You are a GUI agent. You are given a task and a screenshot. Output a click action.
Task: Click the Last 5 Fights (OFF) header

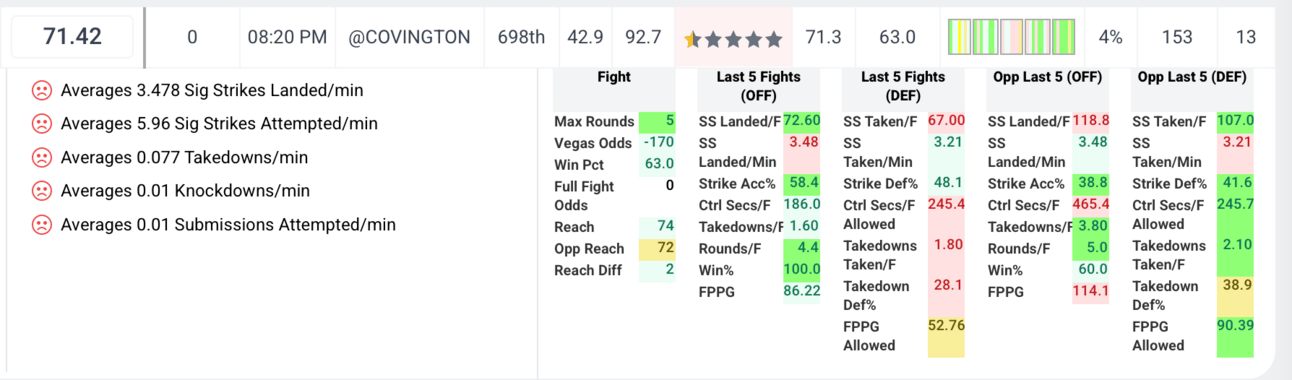758,86
